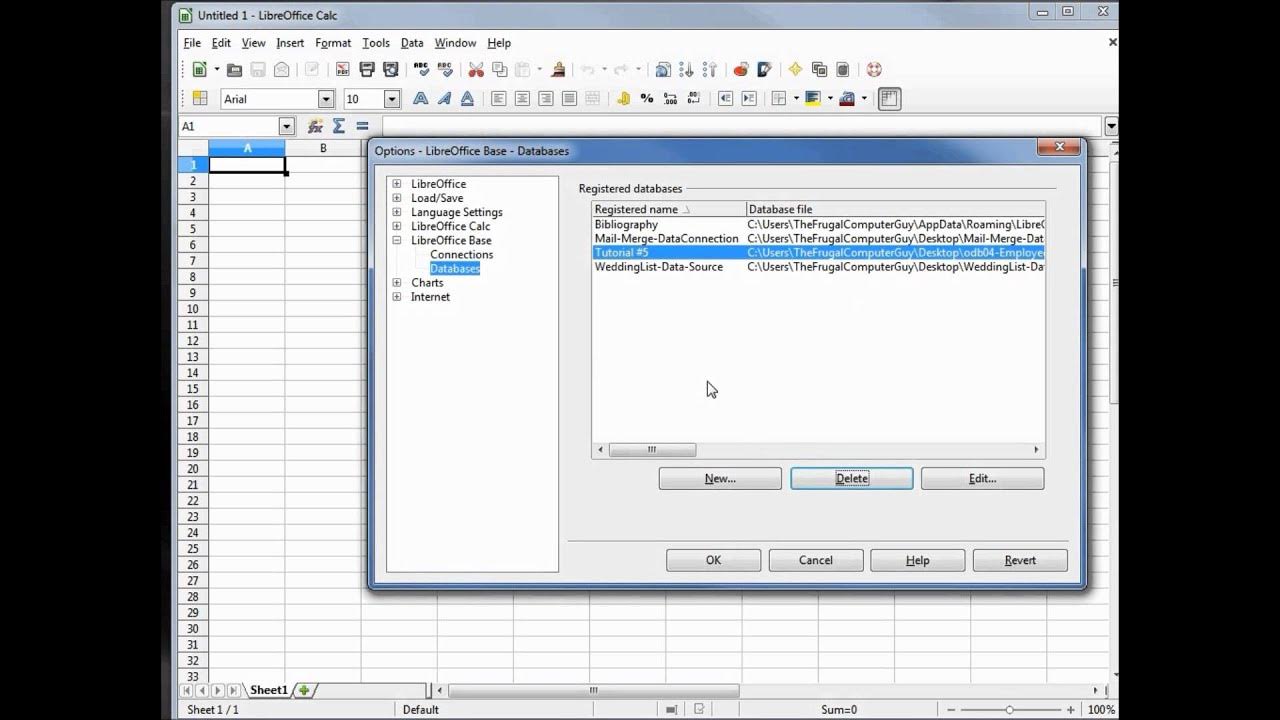Collapse the LibreOffice Base tree node

pyautogui.click(x=397, y=240)
